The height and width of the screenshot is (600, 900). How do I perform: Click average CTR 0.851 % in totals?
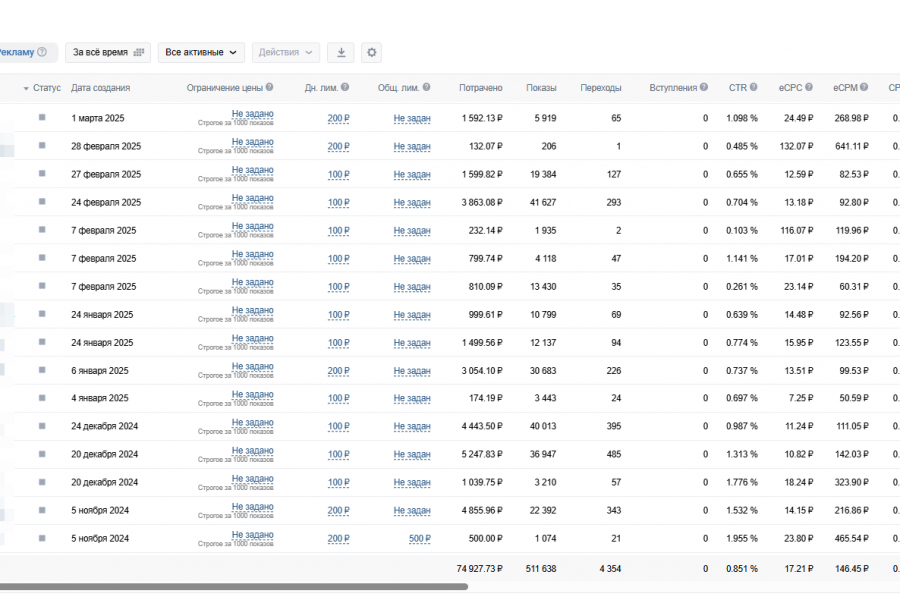(742, 568)
